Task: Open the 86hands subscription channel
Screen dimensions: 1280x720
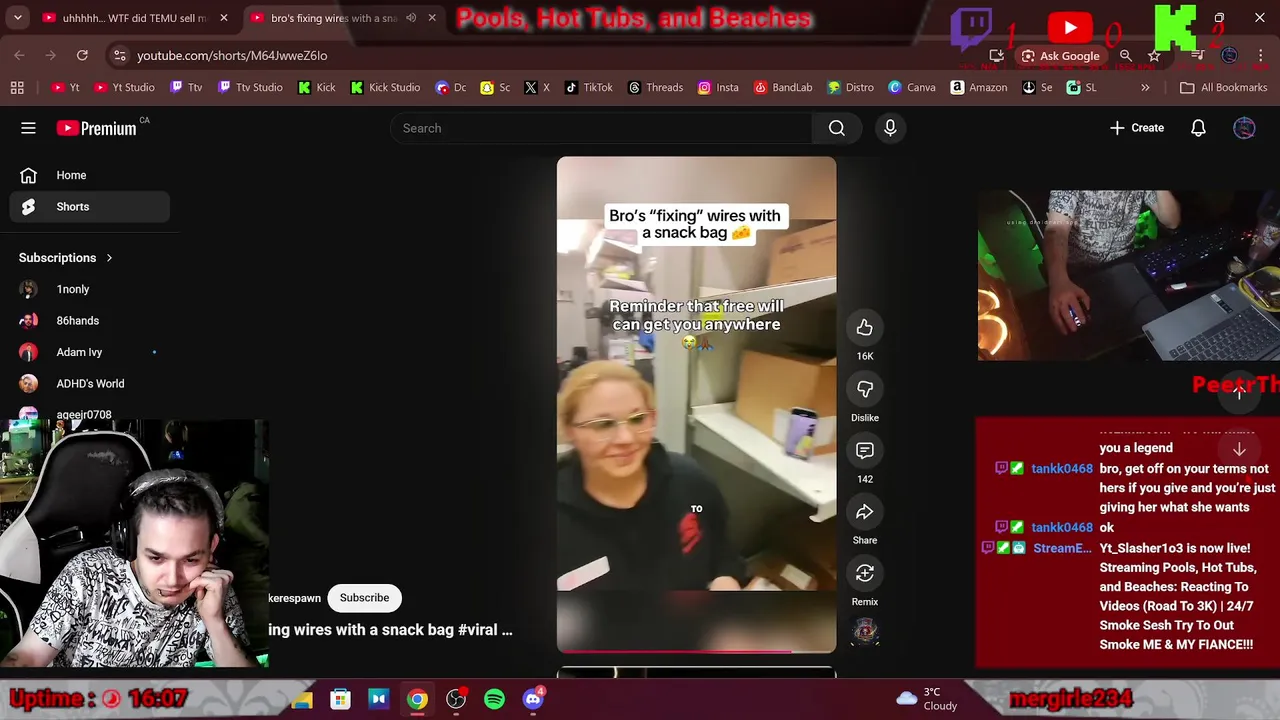Action: coord(90,321)
